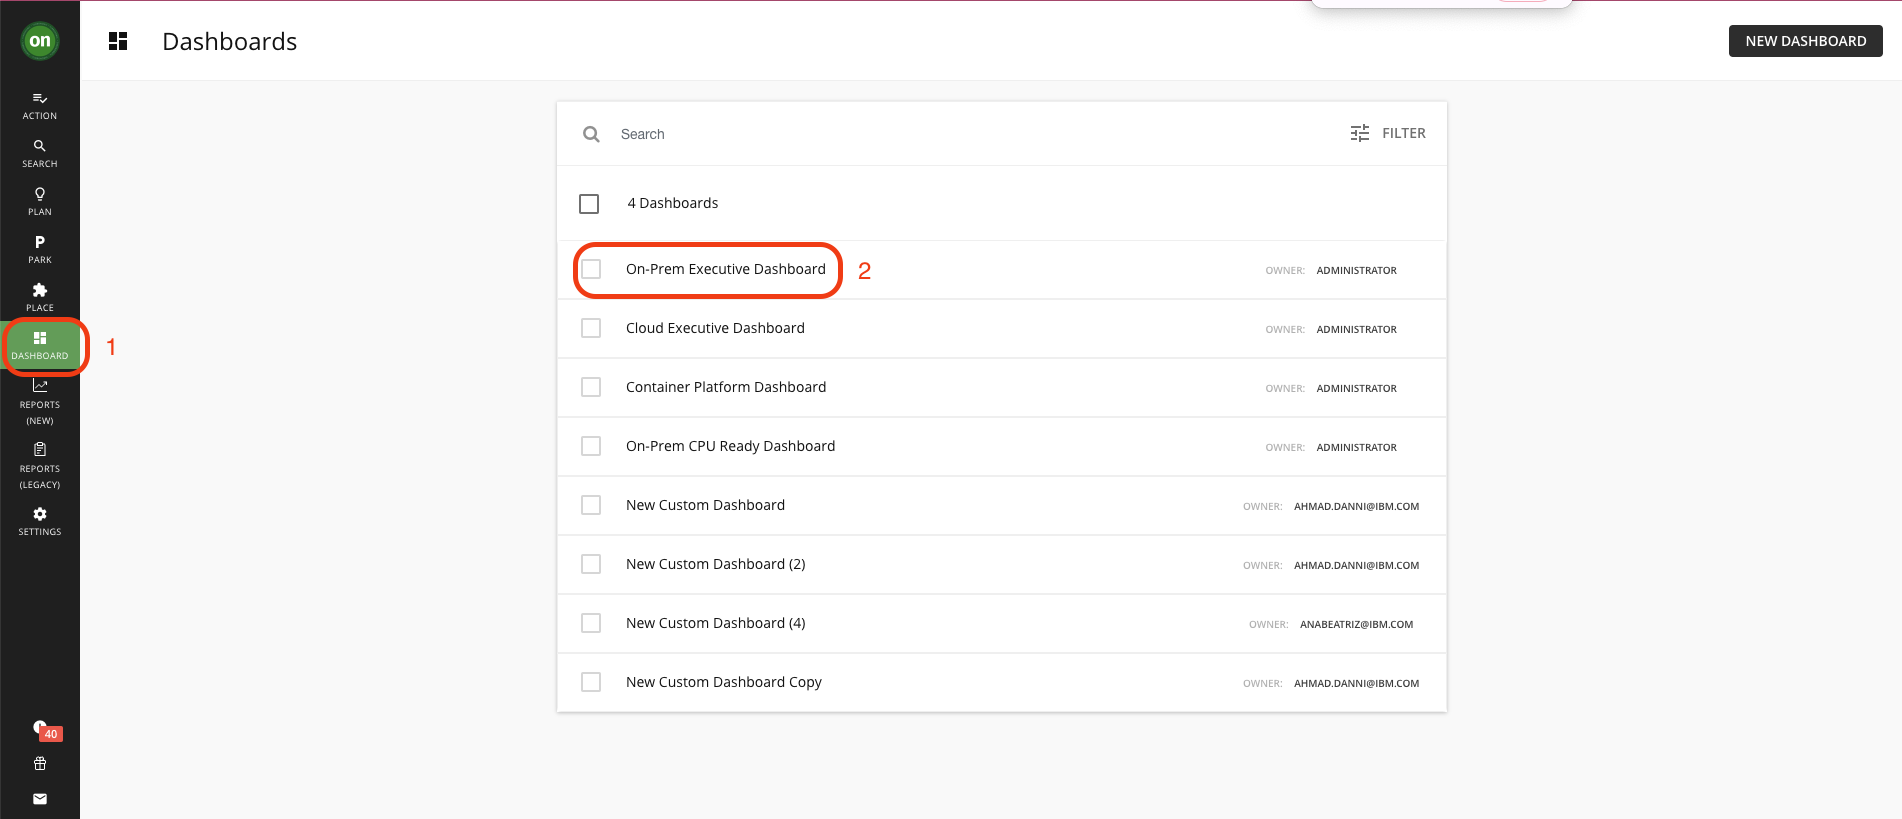Viewport: 1902px width, 819px height.
Task: Click ADMINISTRATOR owner of Cloud Executive Dashboard
Action: 1356,329
